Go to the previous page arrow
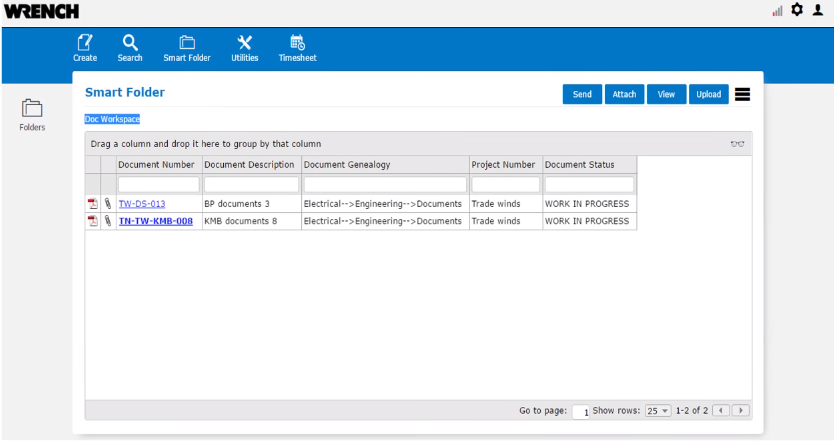Image resolution: width=834 pixels, height=441 pixels. tap(723, 411)
